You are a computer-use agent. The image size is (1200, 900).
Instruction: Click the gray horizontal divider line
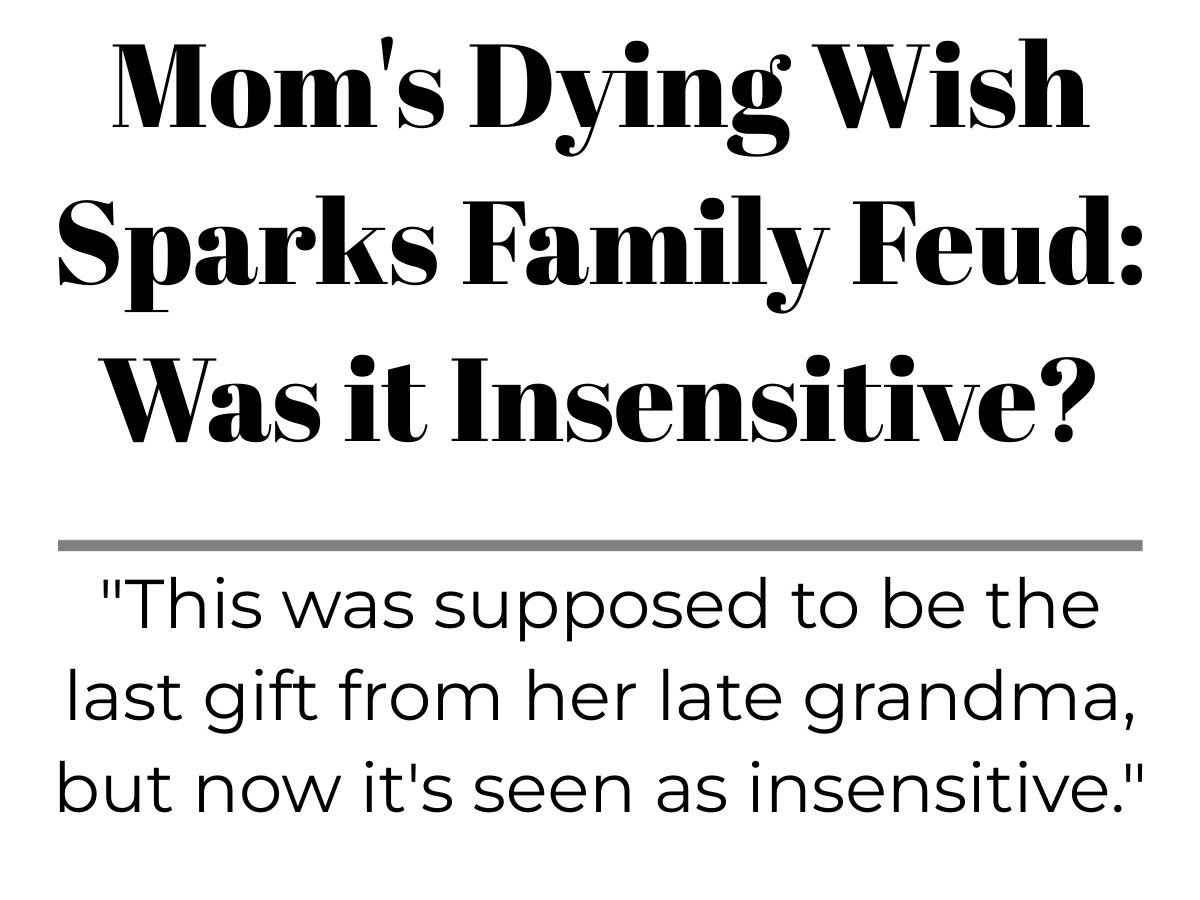pyautogui.click(x=600, y=545)
